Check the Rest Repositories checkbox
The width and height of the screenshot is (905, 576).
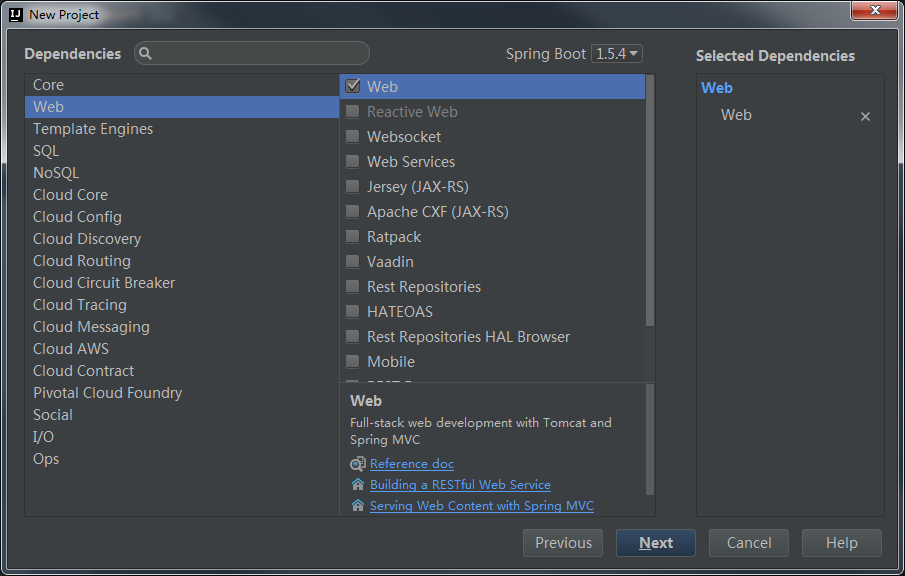pyautogui.click(x=353, y=286)
